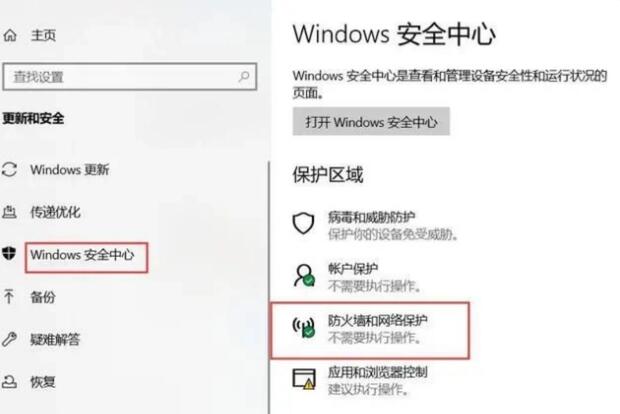620x414 pixels.
Task: Click the search magnifier icon in 查找设置
Action: click(244, 76)
